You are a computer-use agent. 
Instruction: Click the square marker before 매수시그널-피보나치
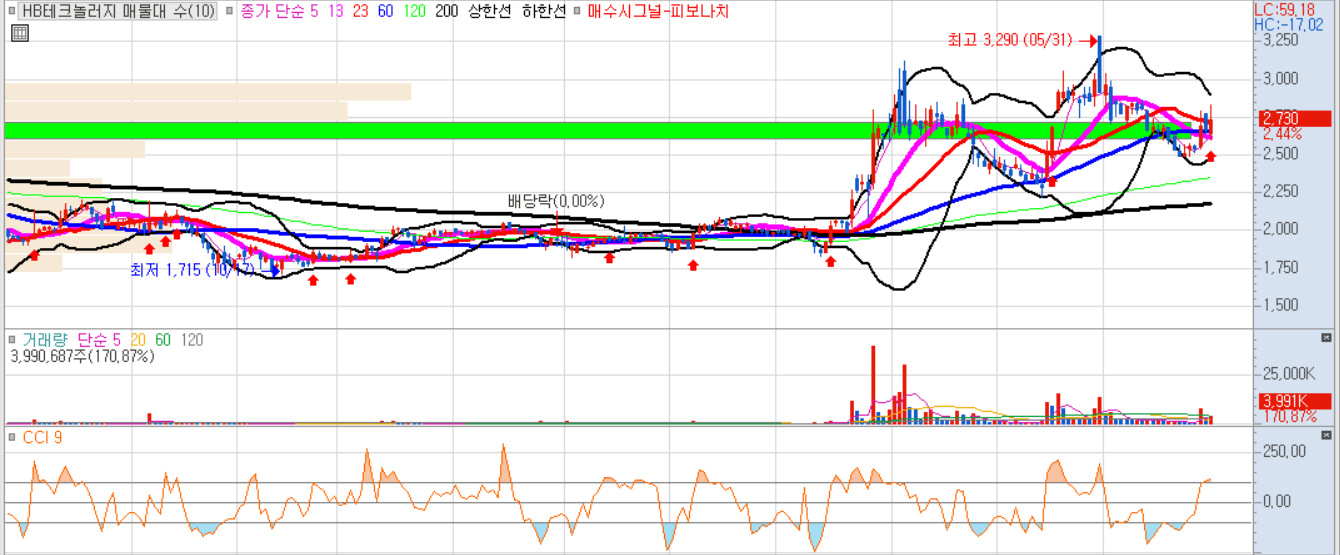(579, 12)
